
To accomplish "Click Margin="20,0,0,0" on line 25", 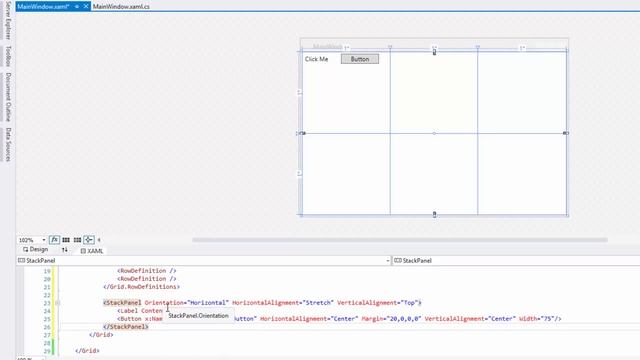I will click(391, 319).
